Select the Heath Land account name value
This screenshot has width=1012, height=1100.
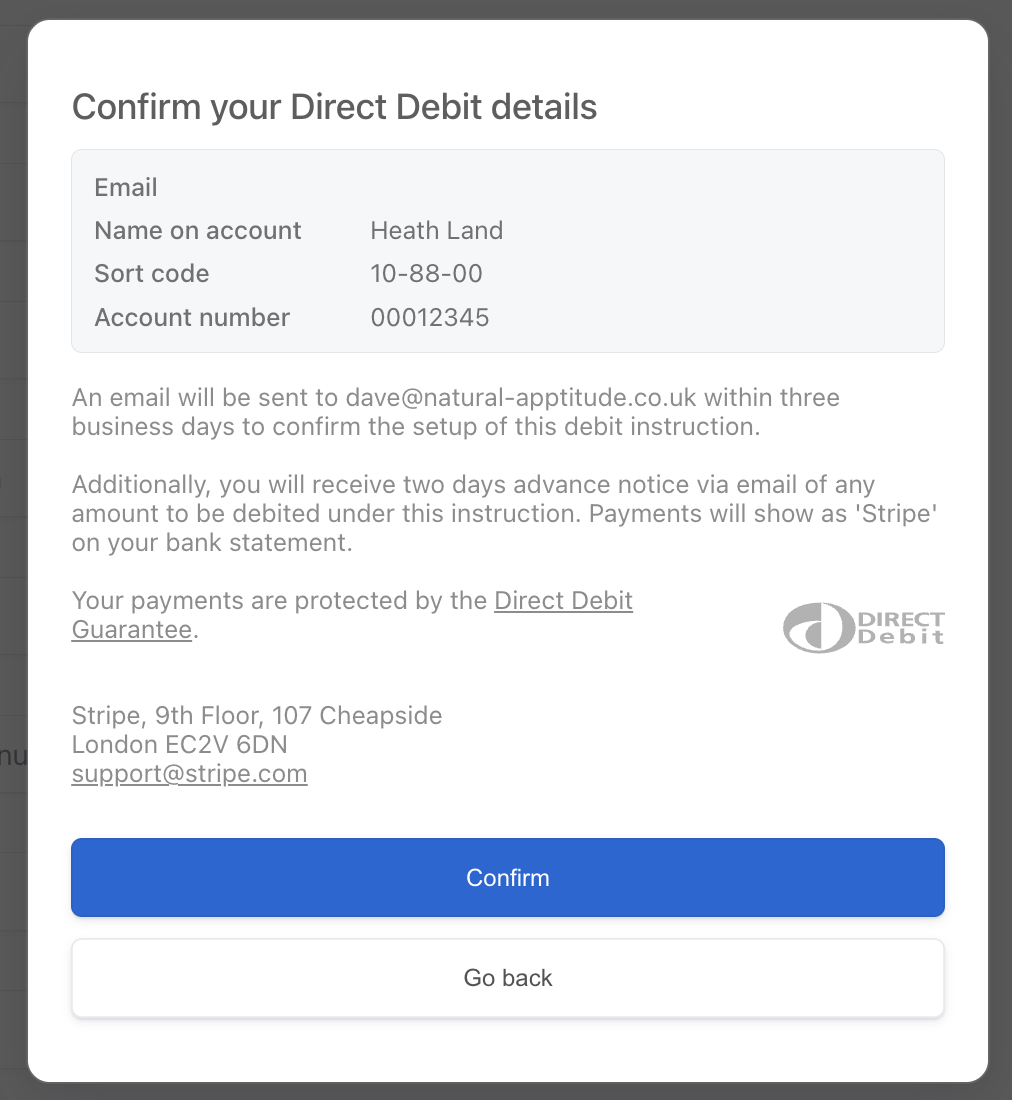click(x=436, y=230)
